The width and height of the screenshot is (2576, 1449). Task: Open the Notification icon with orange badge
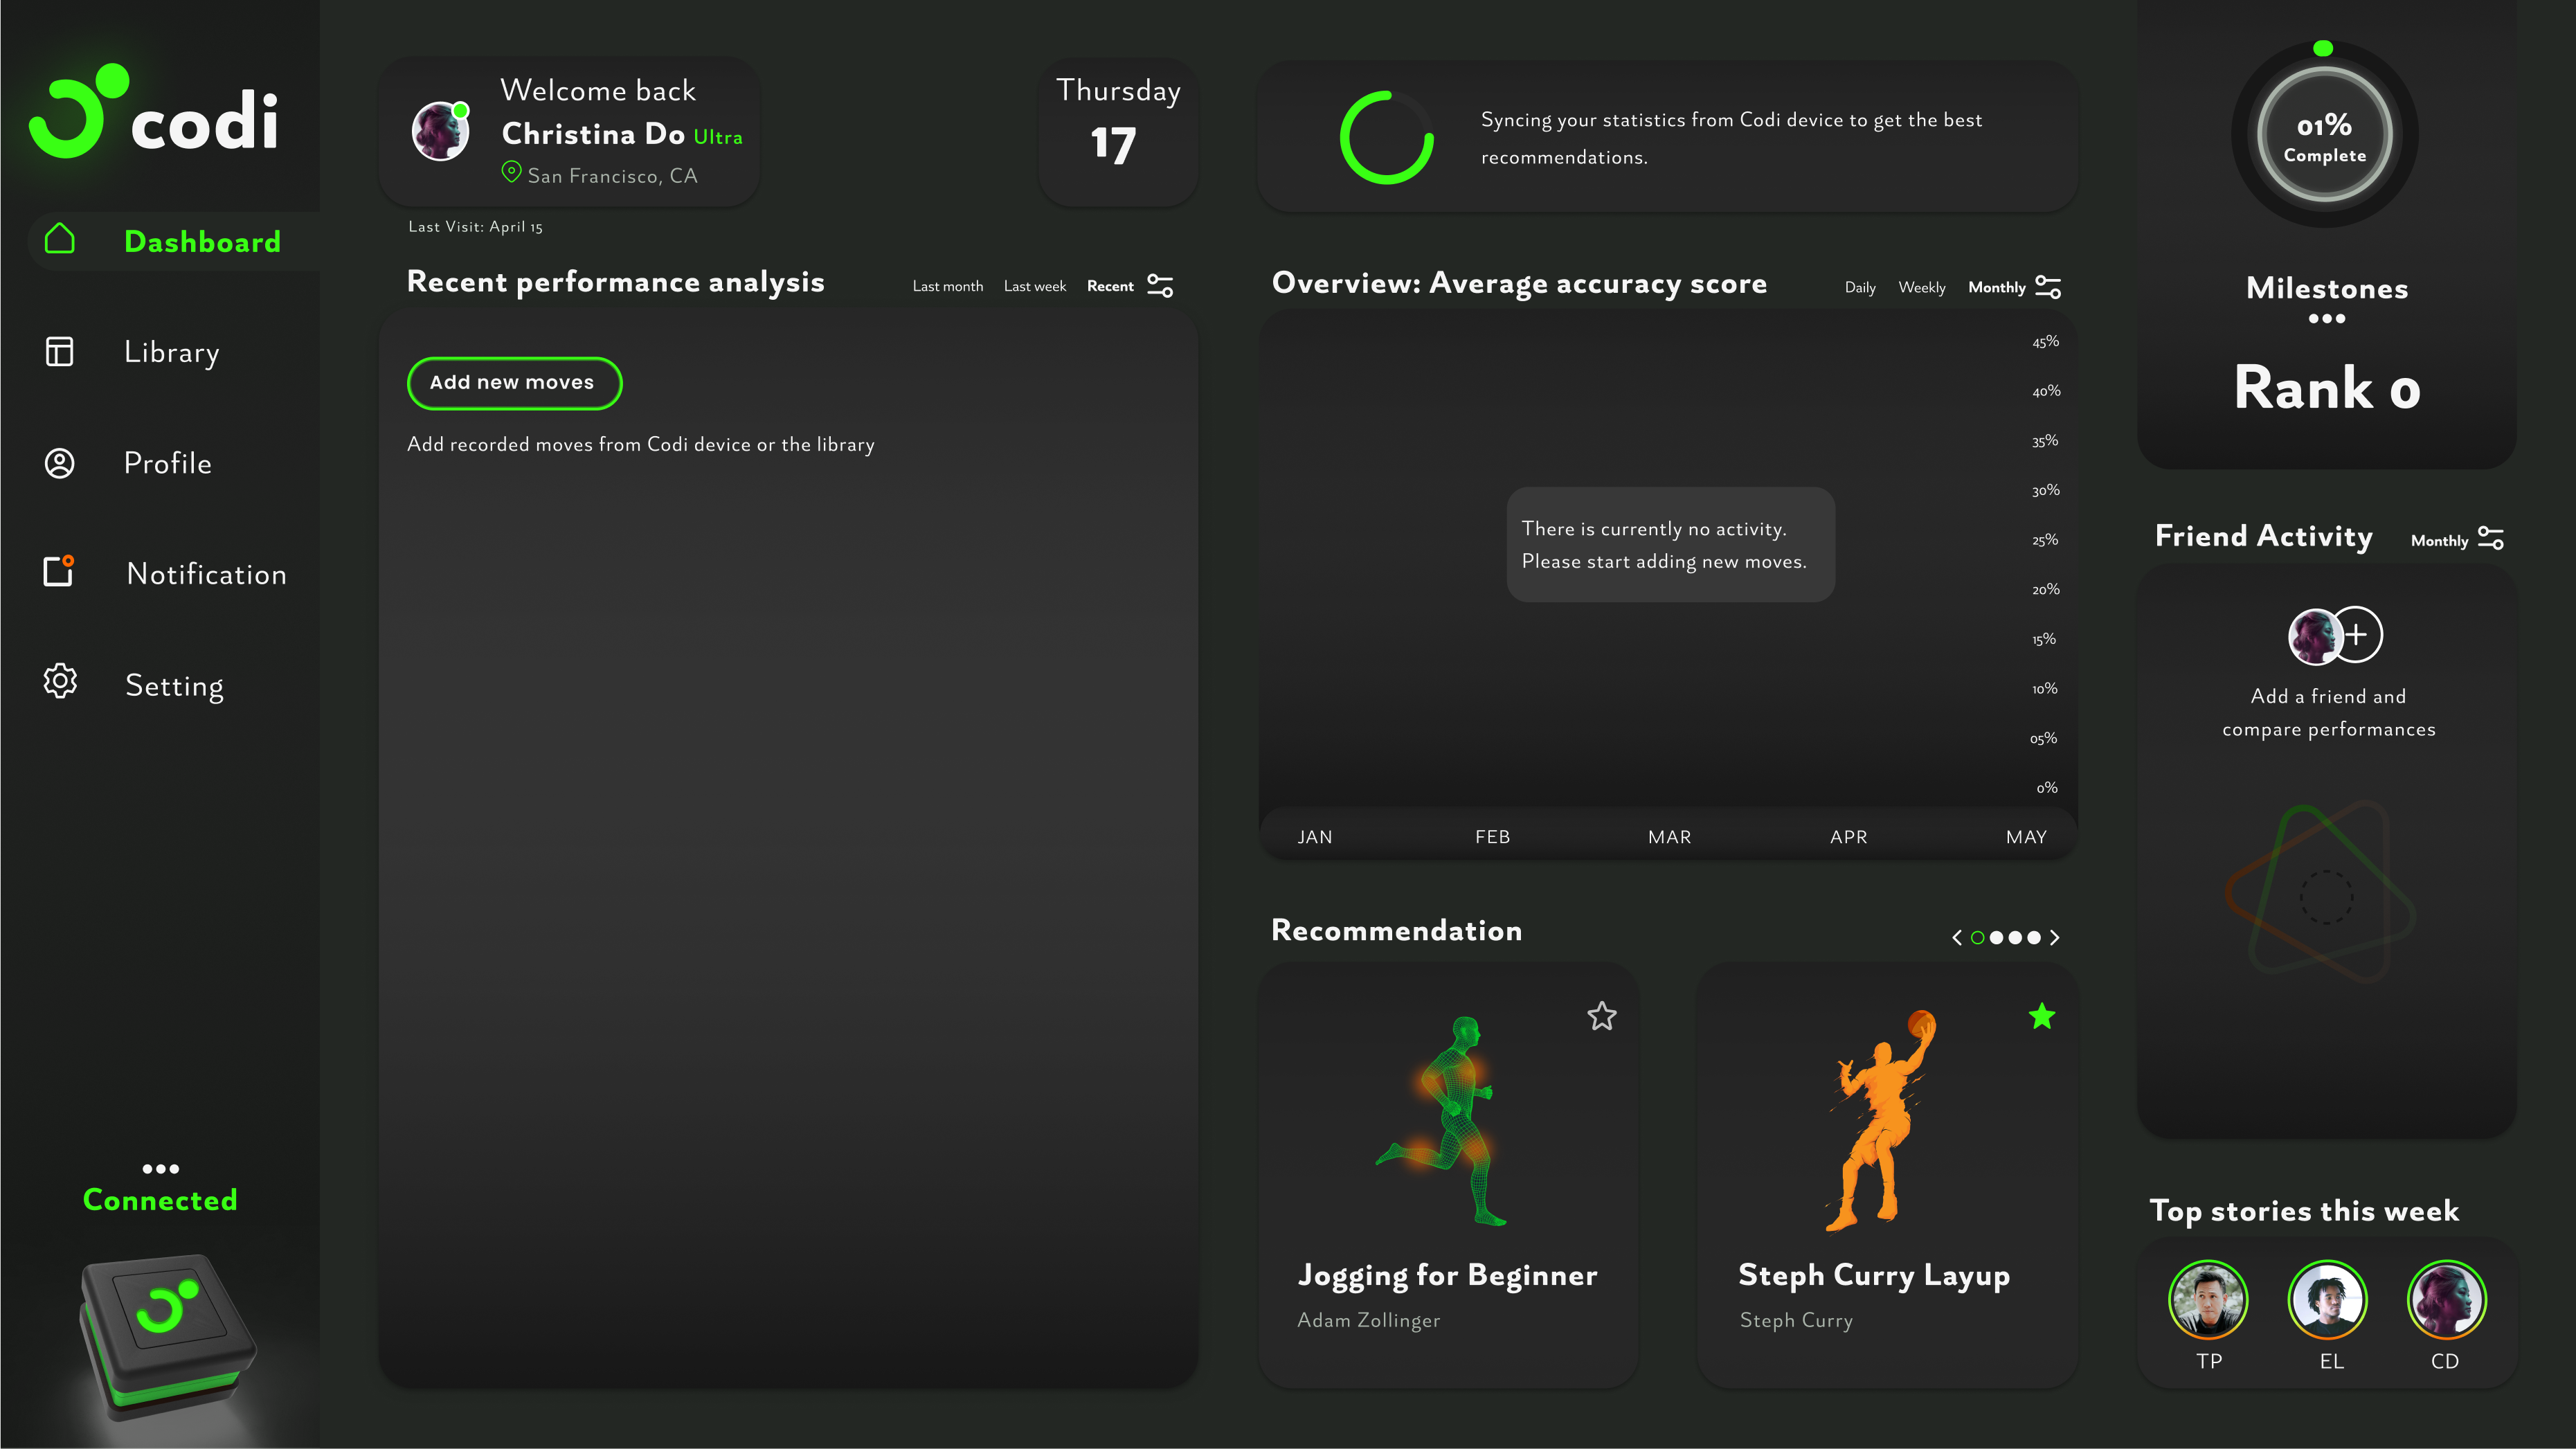click(59, 572)
